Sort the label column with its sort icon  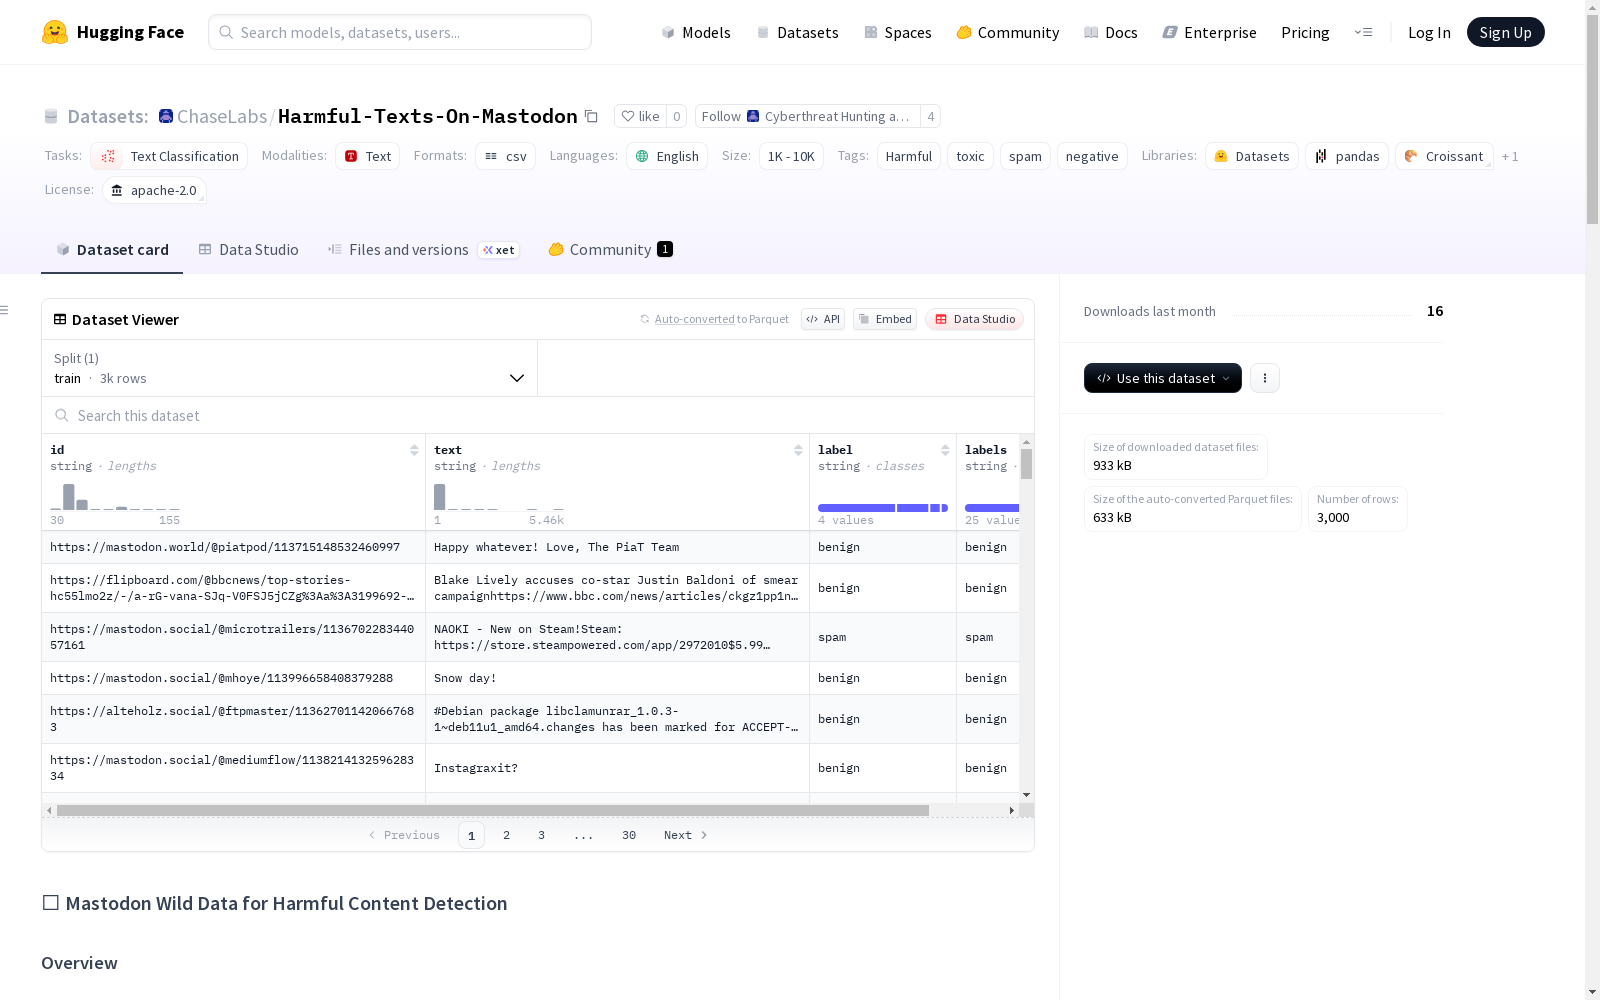point(945,450)
